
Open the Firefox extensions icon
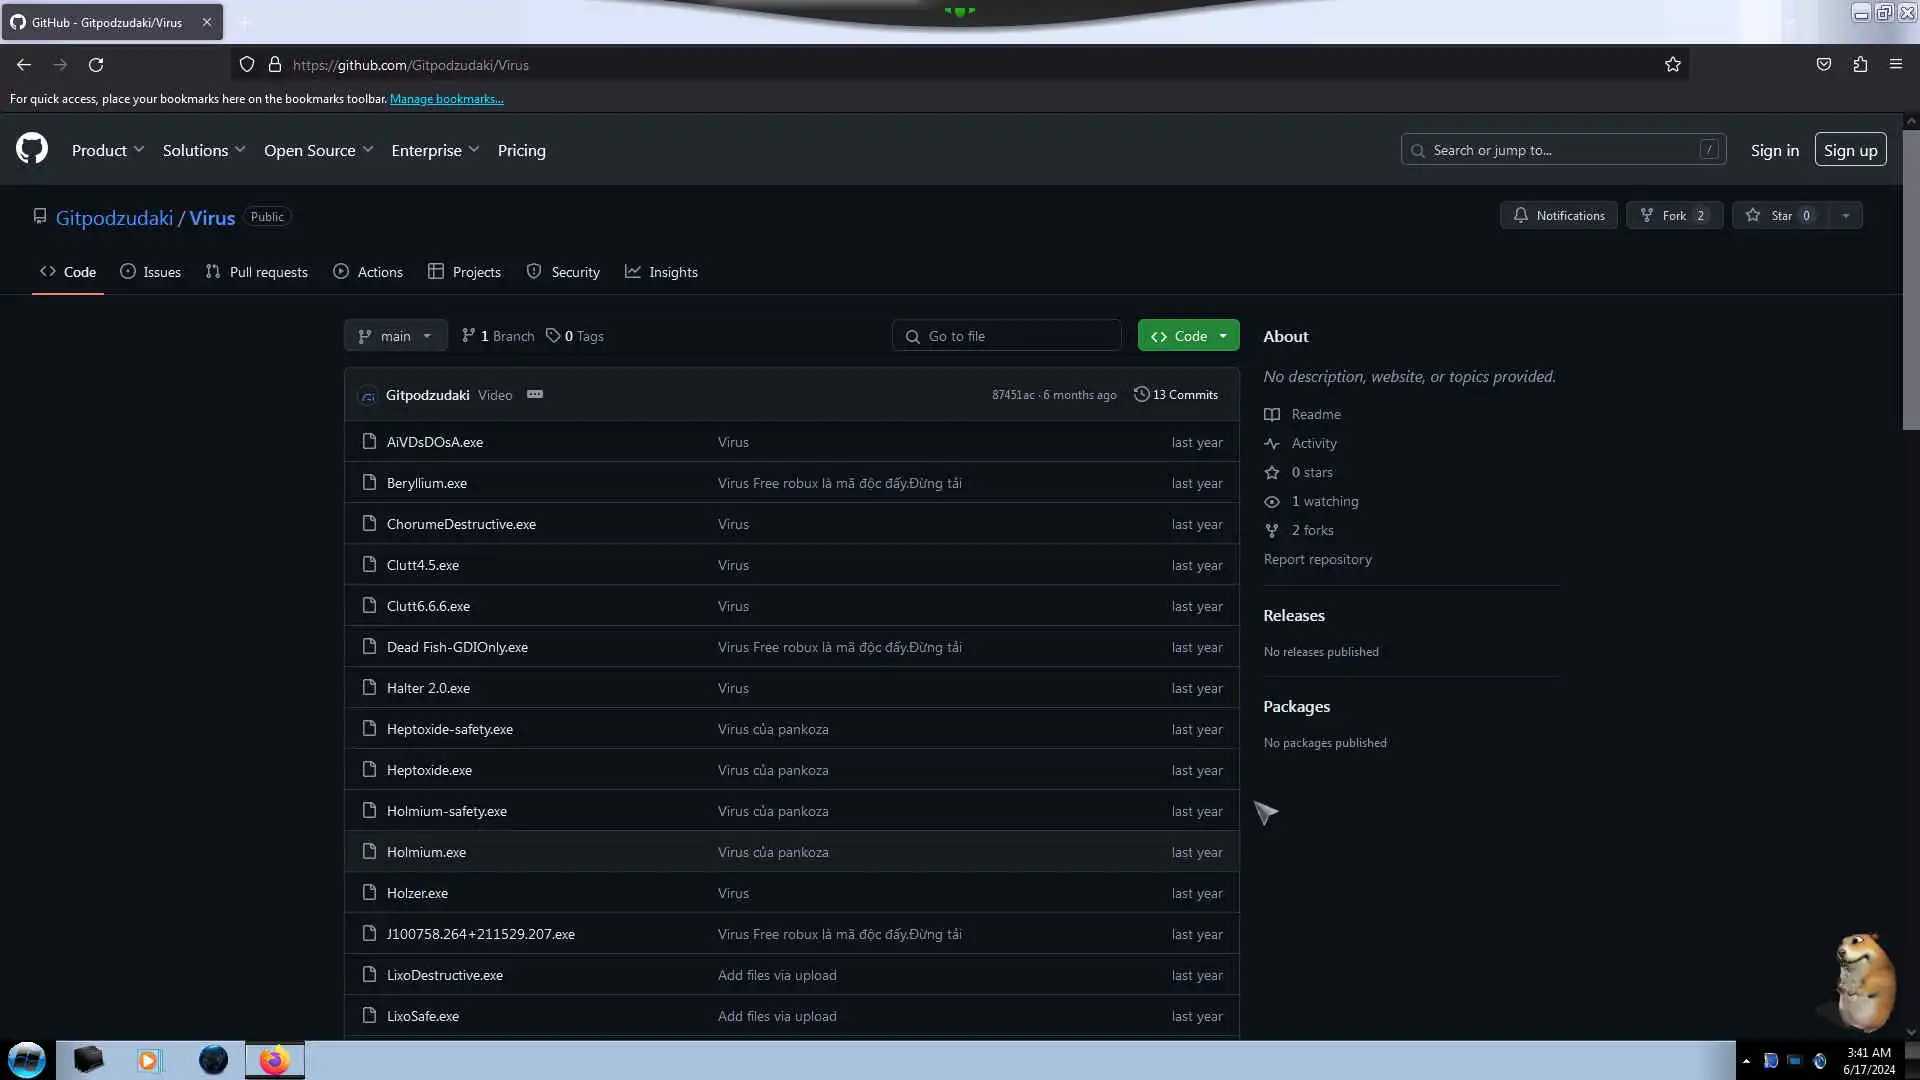[1860, 65]
